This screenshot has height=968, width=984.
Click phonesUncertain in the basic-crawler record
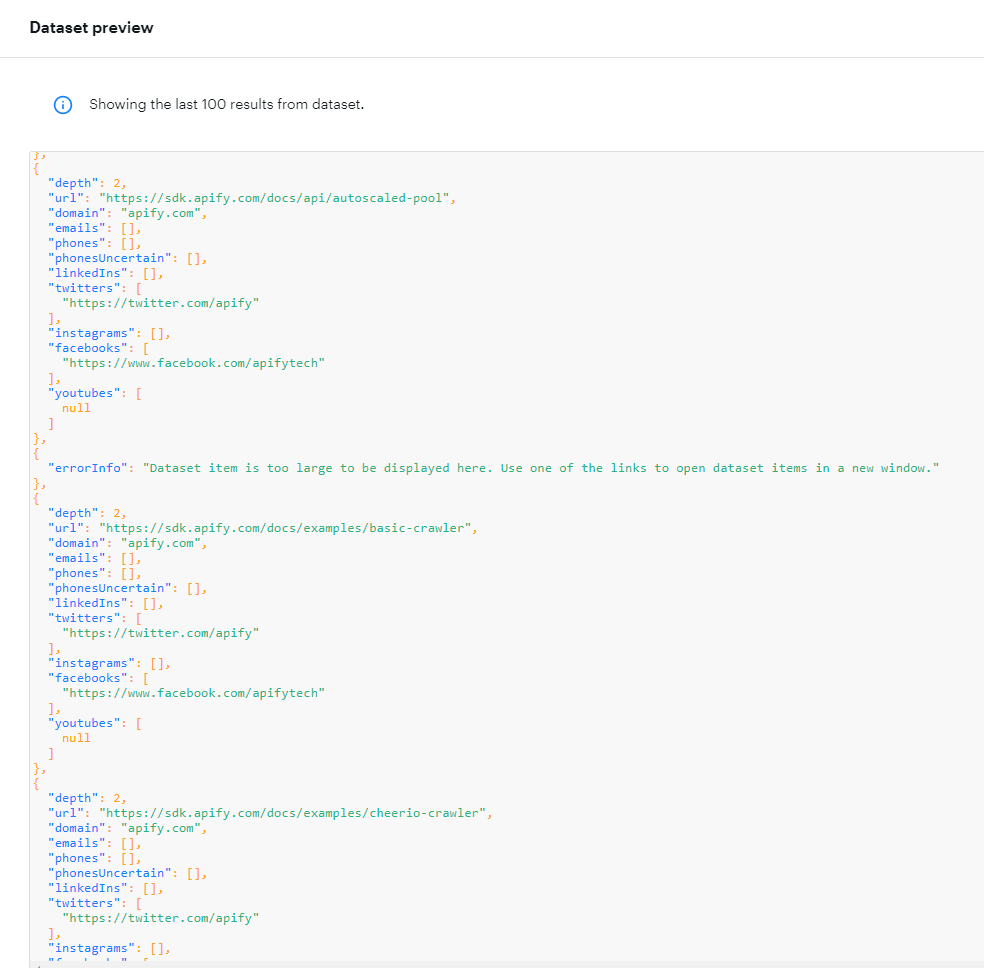point(110,588)
